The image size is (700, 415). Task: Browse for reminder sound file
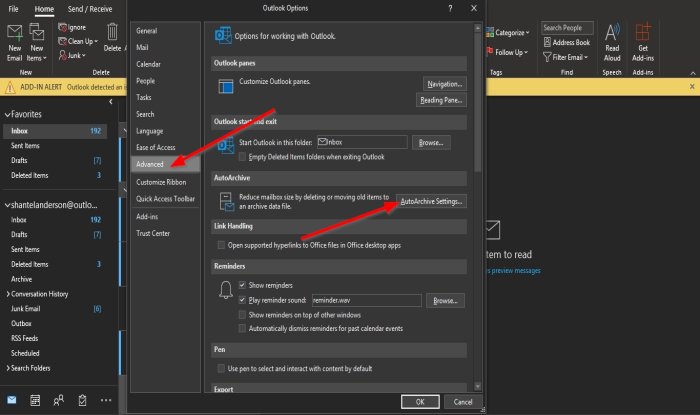click(x=445, y=300)
